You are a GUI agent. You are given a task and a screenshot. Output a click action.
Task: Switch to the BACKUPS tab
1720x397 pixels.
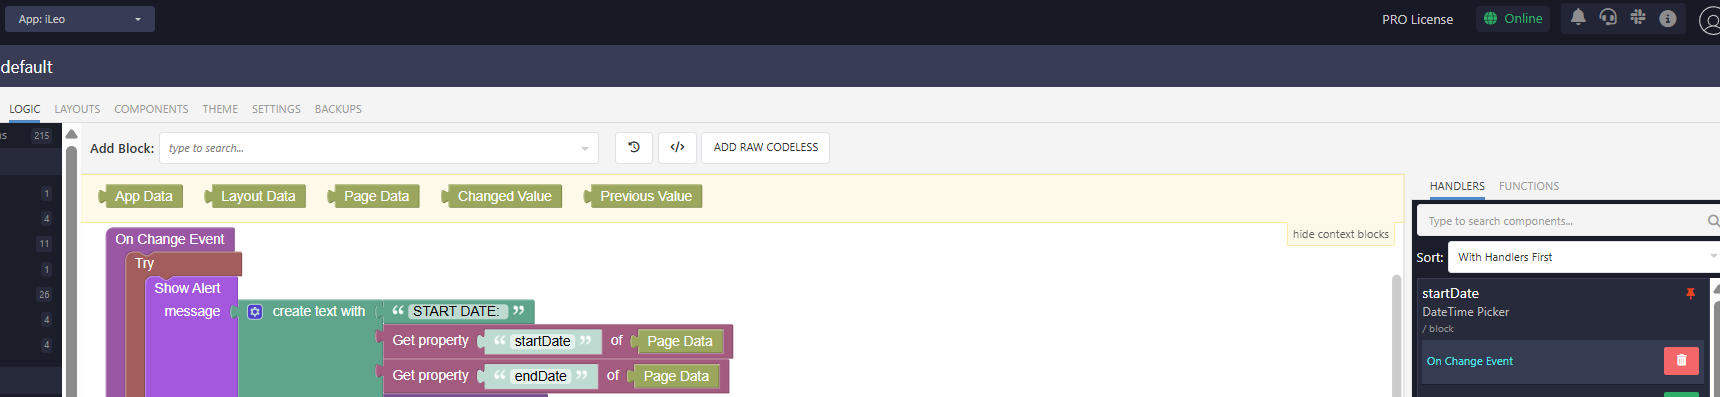click(338, 109)
